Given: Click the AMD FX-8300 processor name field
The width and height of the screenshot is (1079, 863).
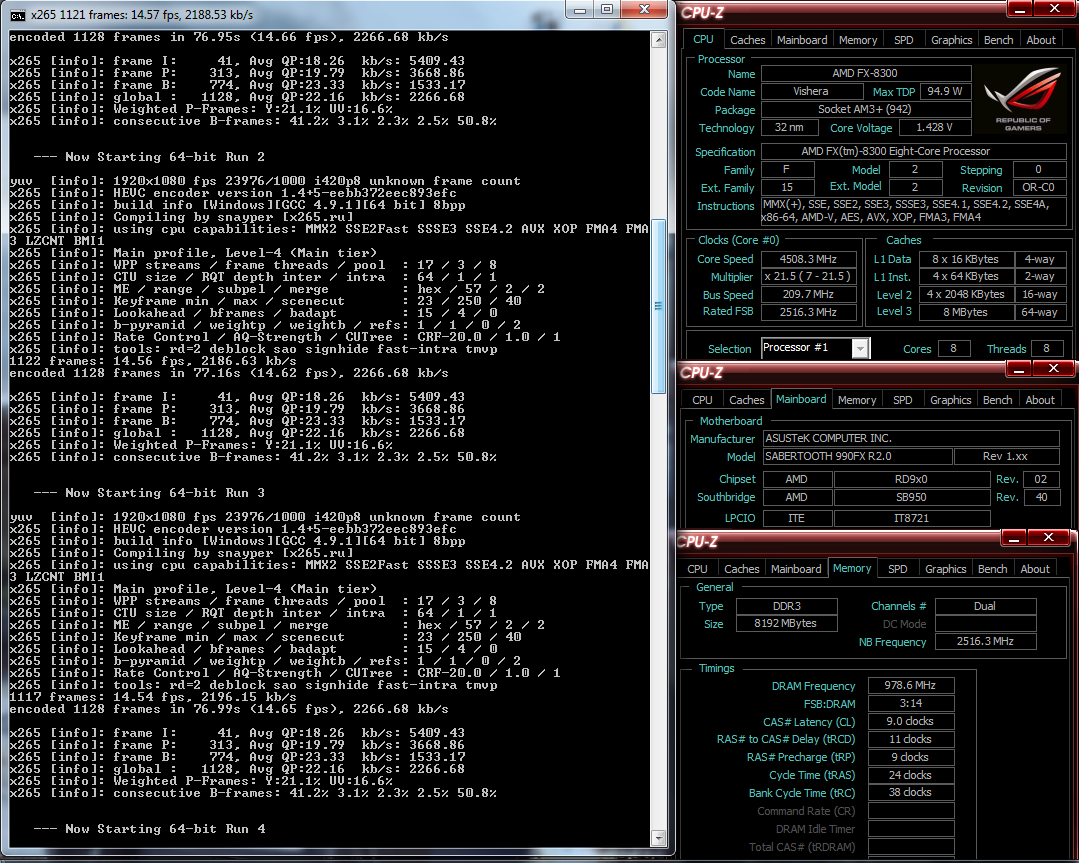Looking at the screenshot, I should tap(865, 74).
